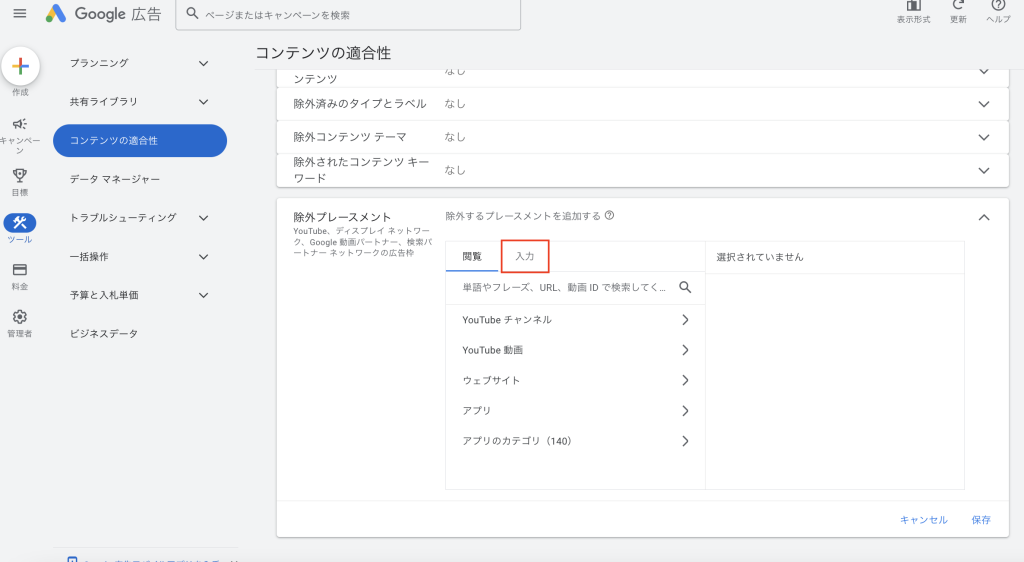Expand the 除外コンテンツ テーマ row
Screen dimensions: 1024x562
click(984, 137)
